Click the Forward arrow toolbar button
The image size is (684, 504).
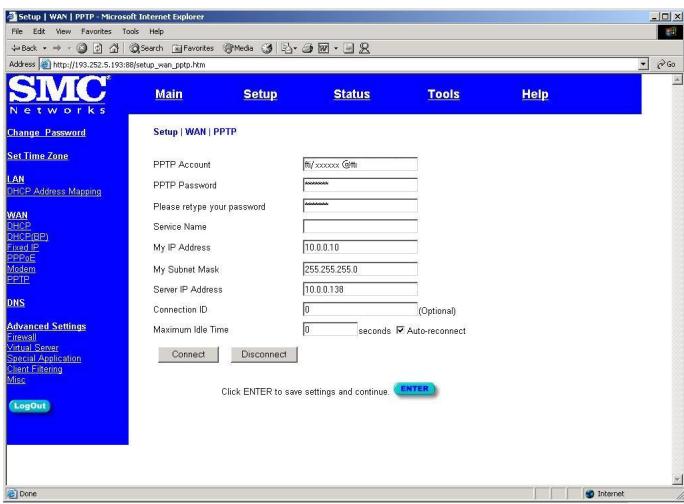pos(57,48)
